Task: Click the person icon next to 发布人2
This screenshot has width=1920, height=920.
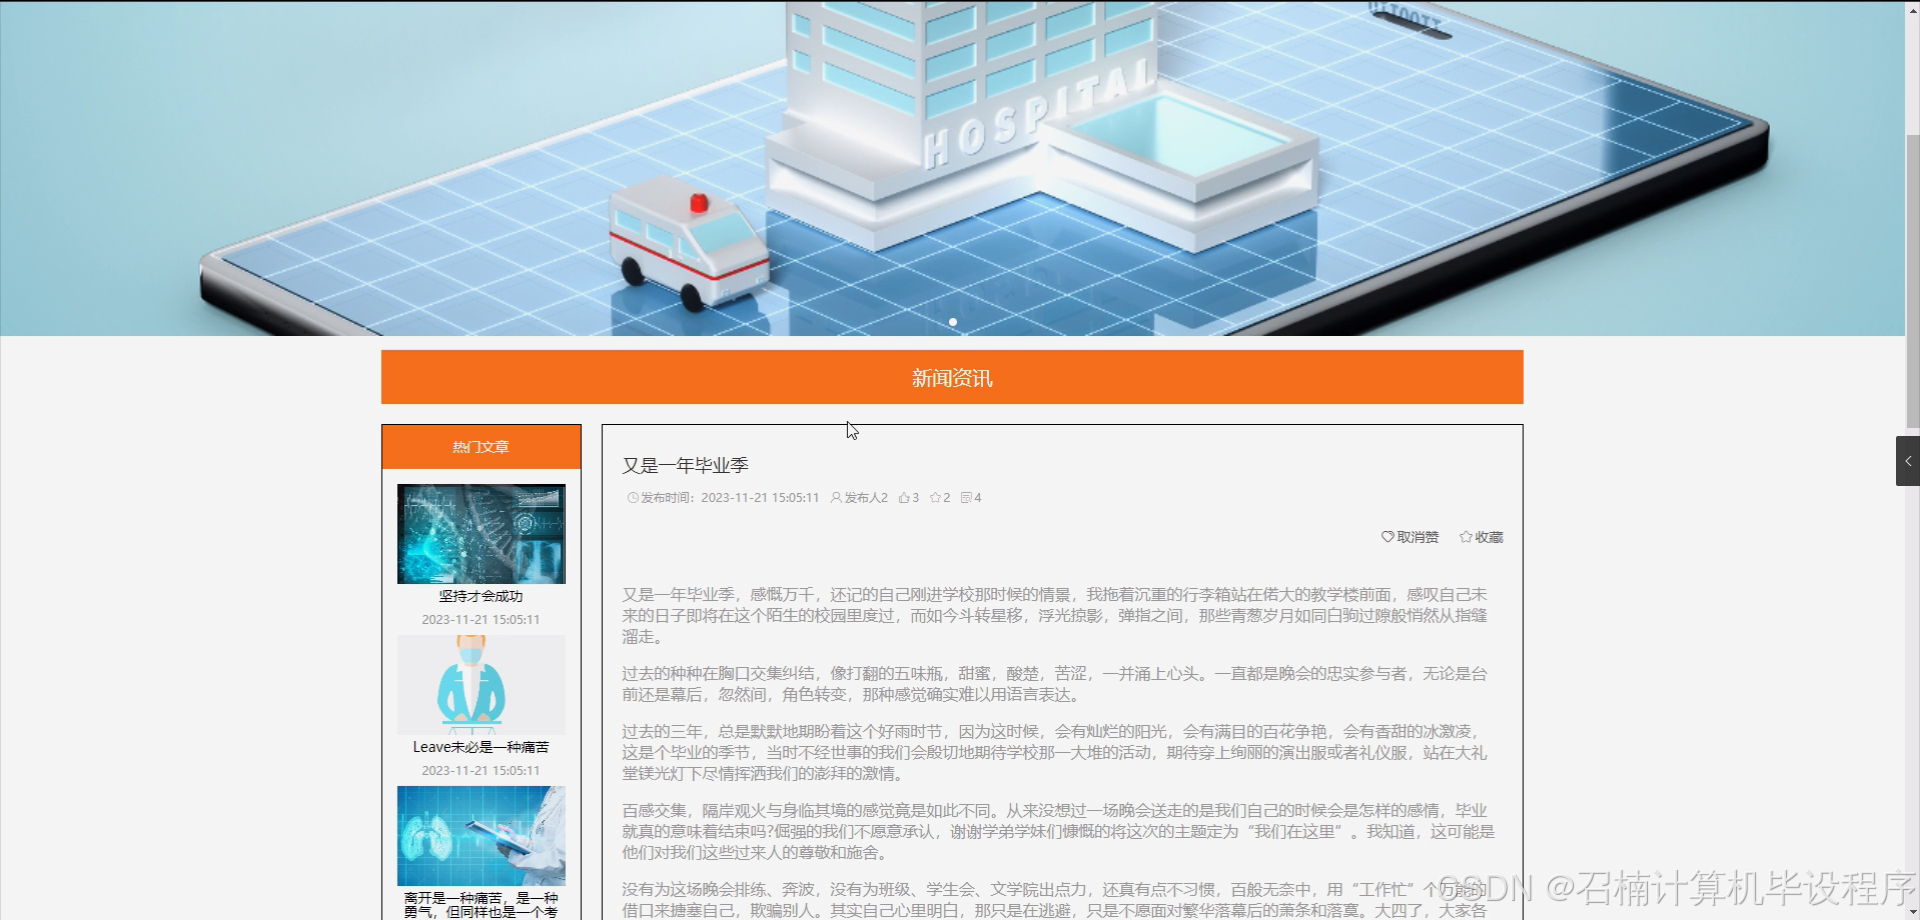Action: pyautogui.click(x=835, y=497)
